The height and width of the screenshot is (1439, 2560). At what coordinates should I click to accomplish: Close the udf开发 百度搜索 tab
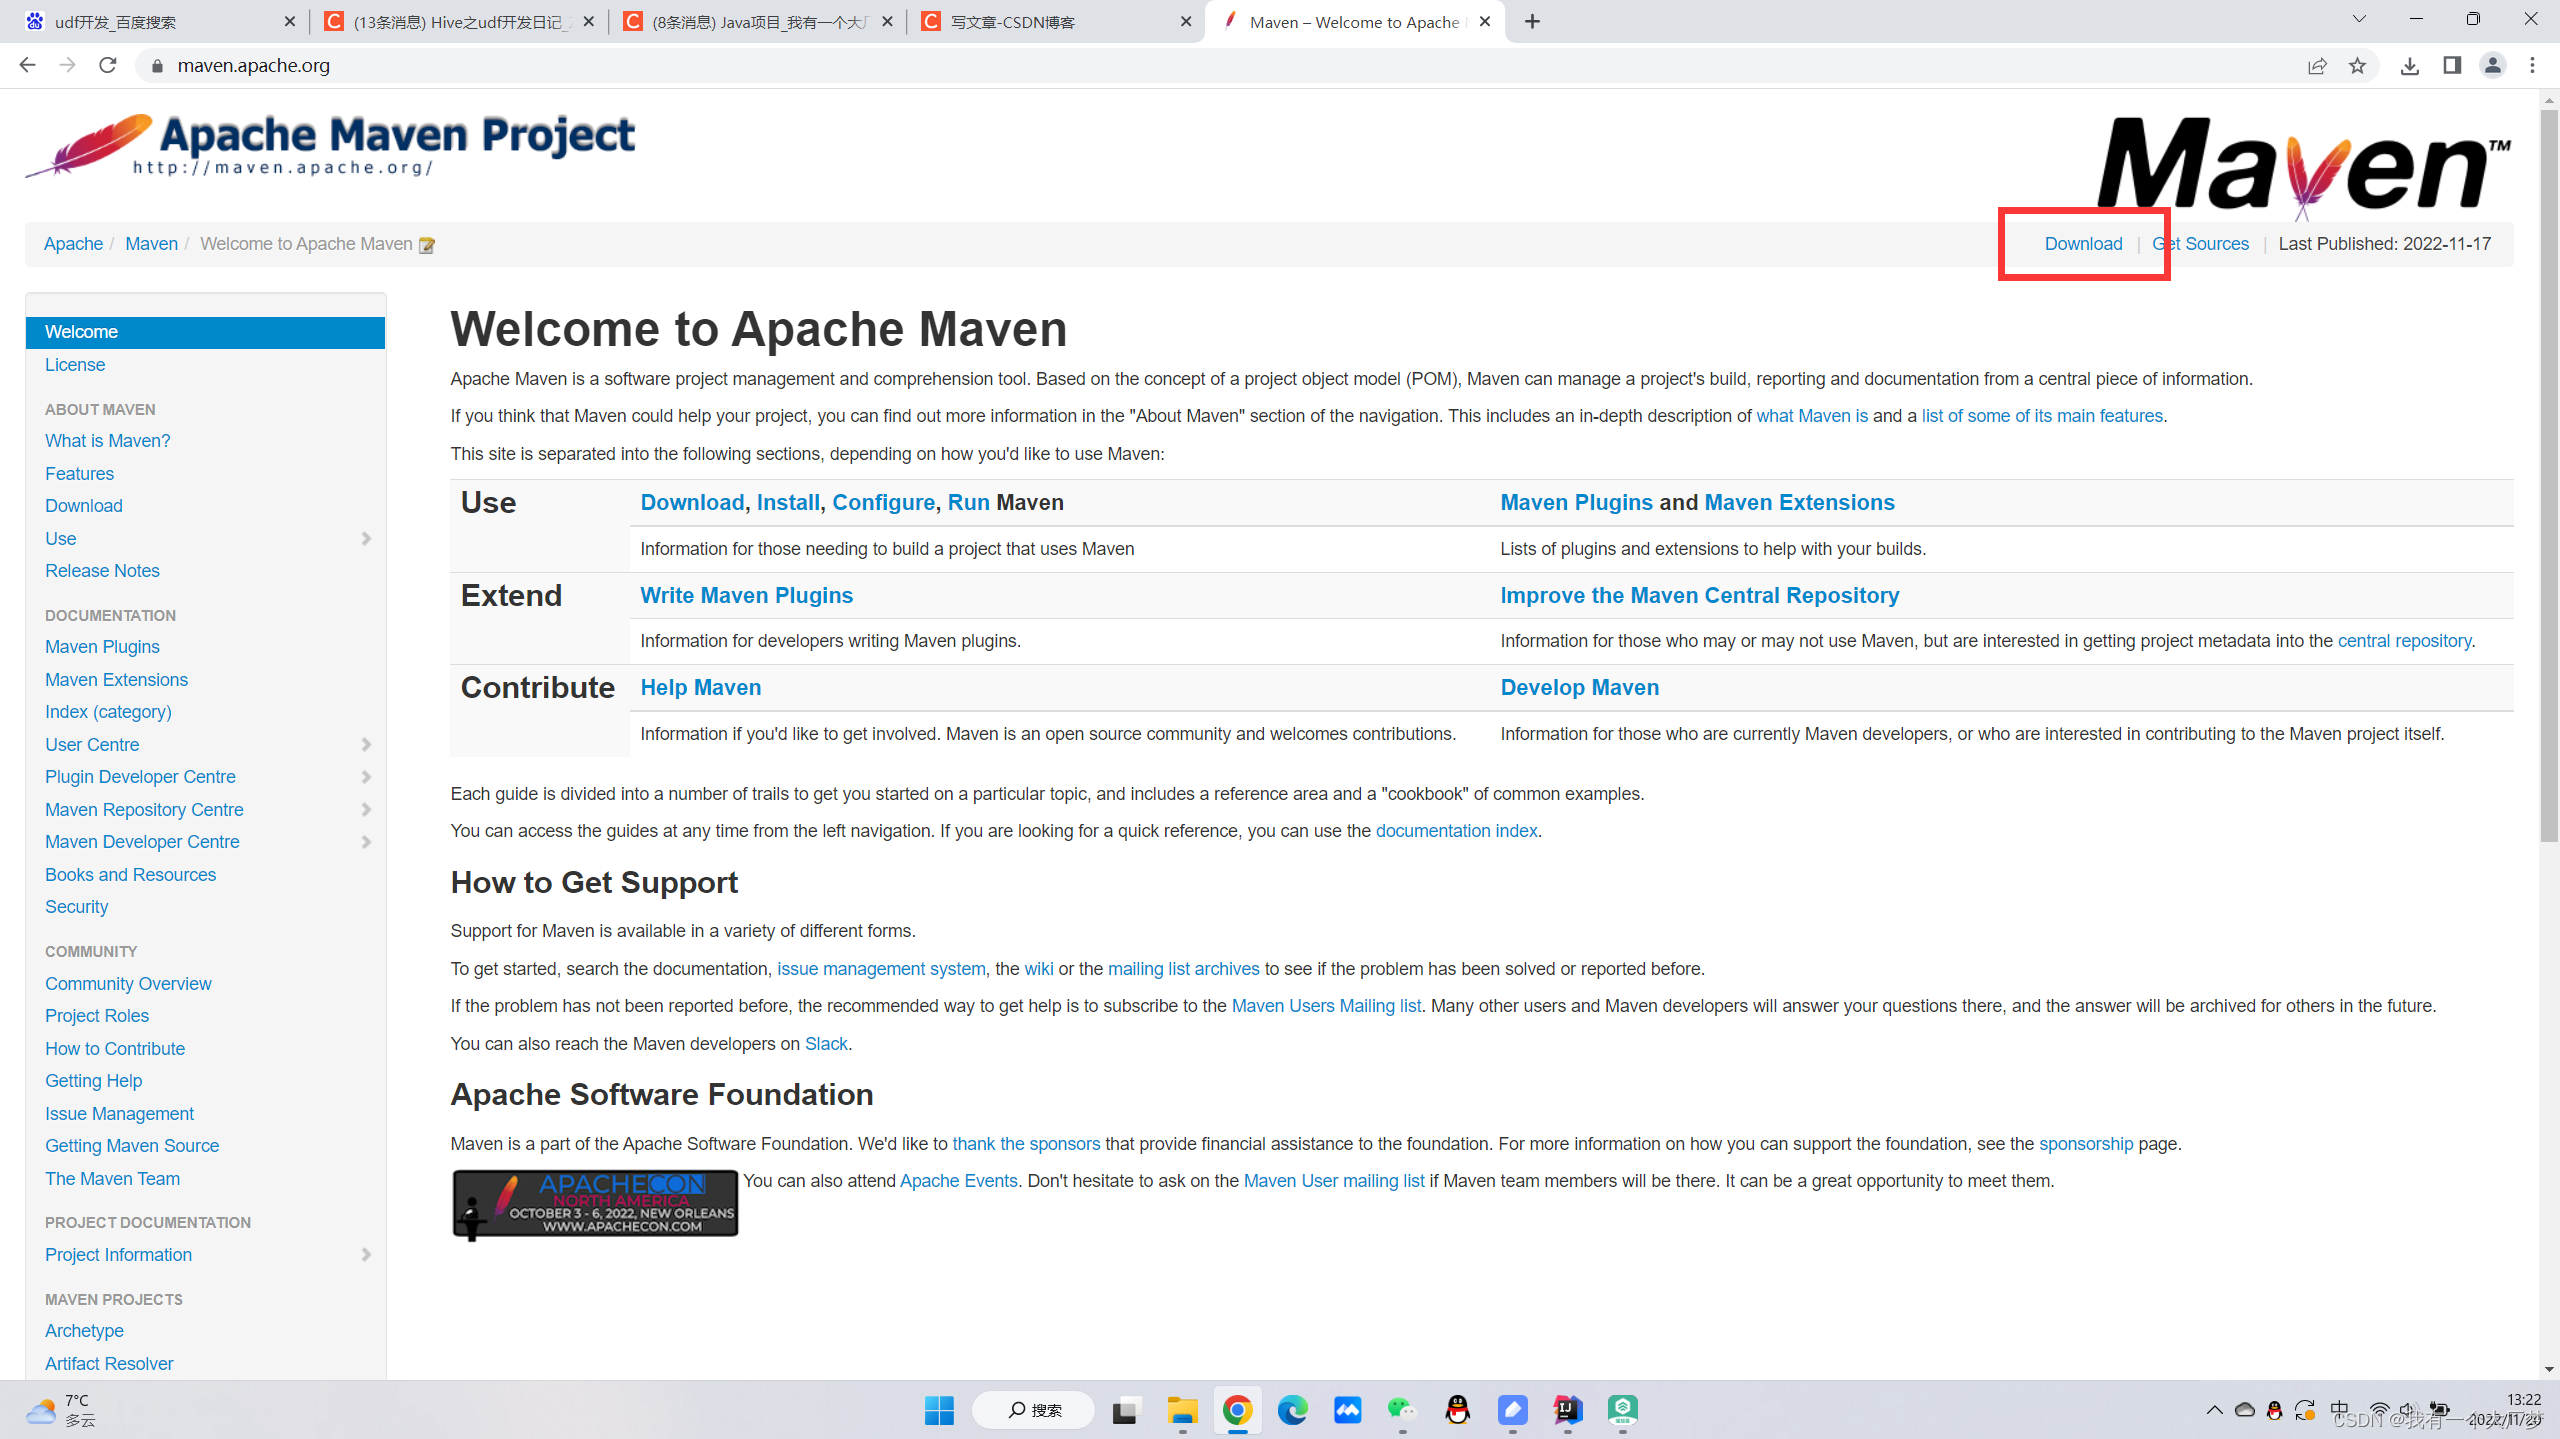point(290,21)
